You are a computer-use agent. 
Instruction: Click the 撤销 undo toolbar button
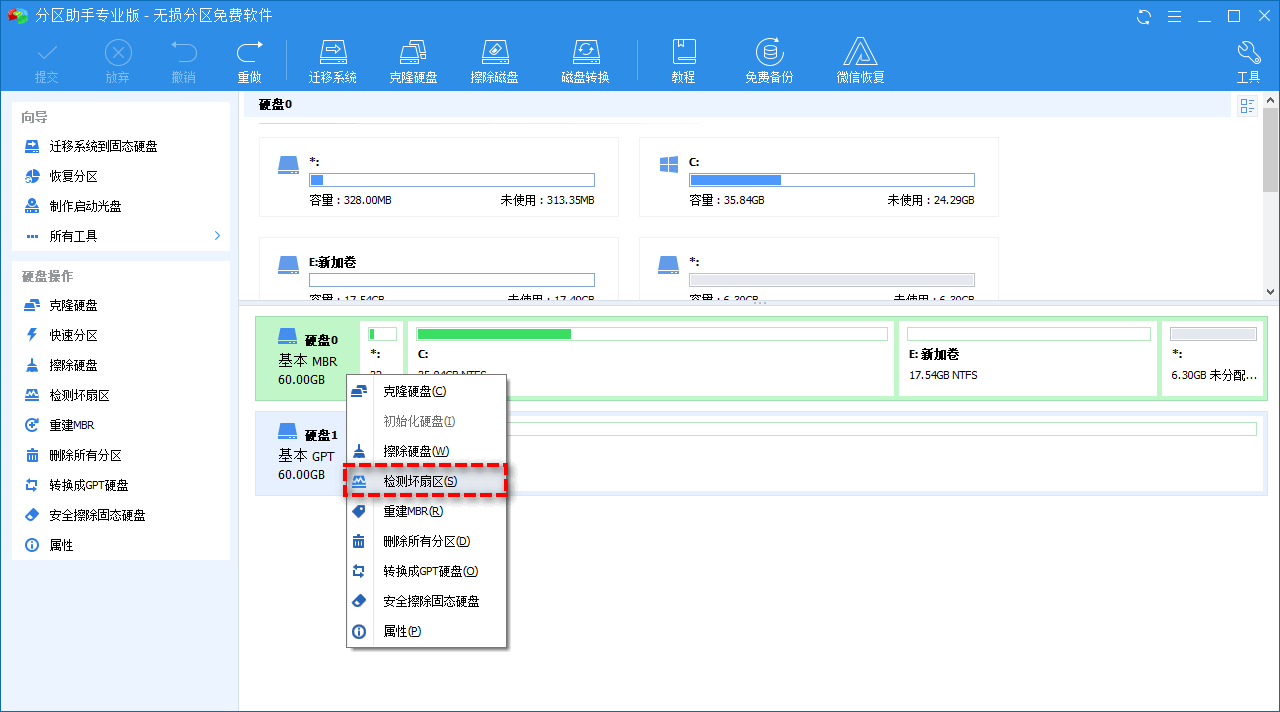(x=183, y=61)
